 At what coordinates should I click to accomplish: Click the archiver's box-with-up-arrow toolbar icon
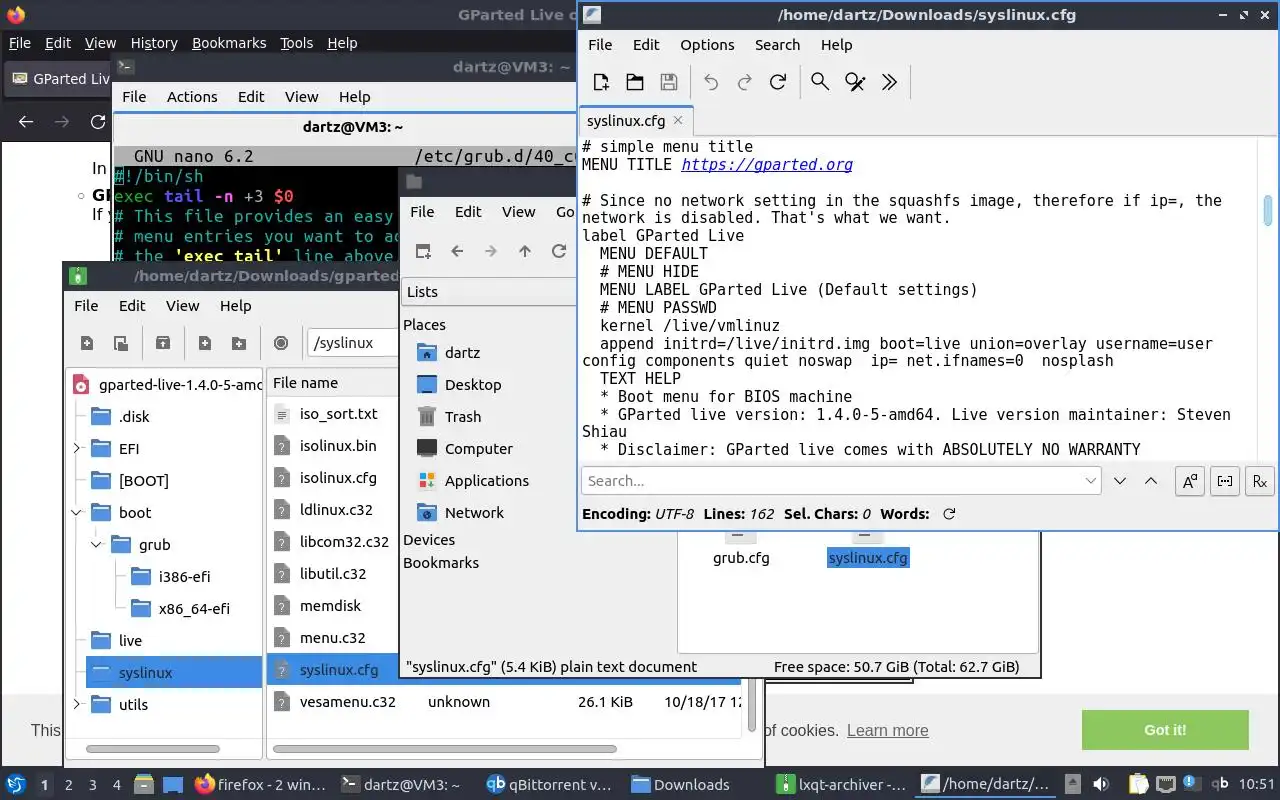pos(163,343)
